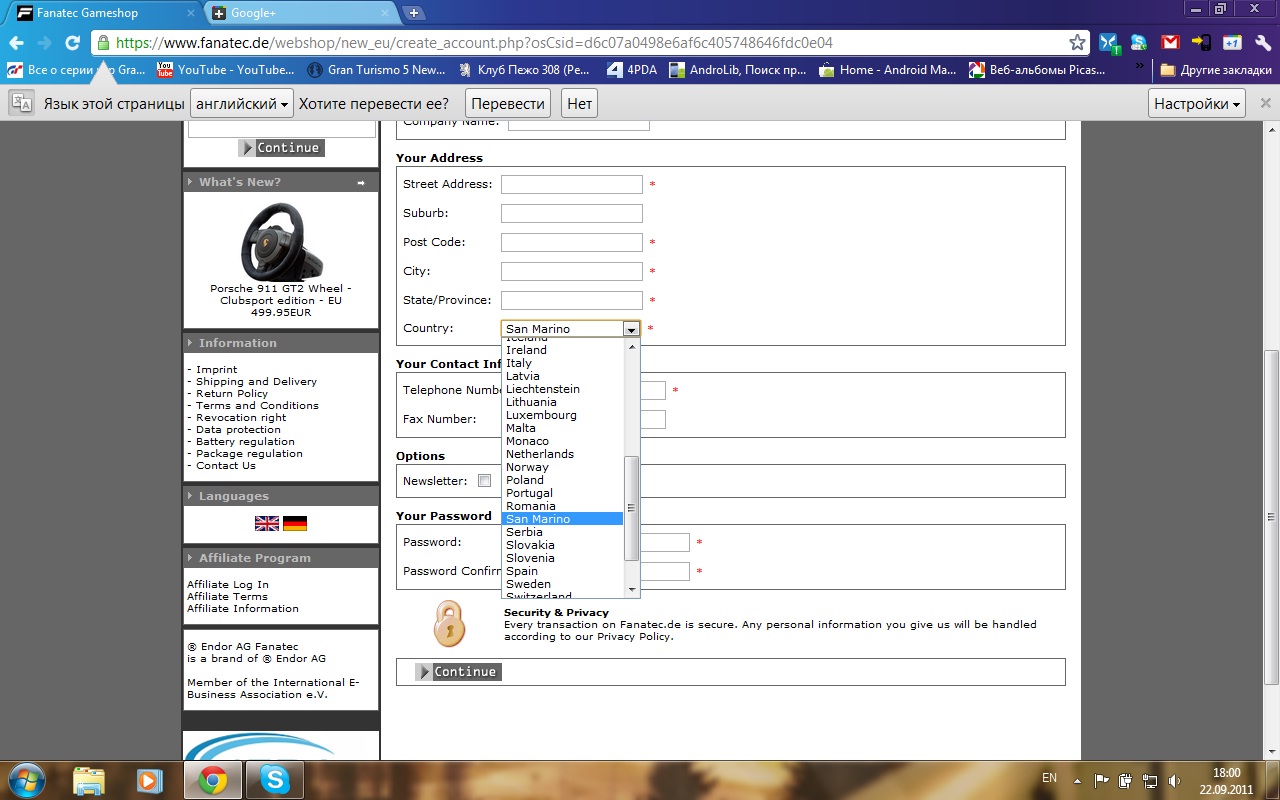Open Skype from the taskbar
This screenshot has height=800, width=1280.
pyautogui.click(x=274, y=780)
